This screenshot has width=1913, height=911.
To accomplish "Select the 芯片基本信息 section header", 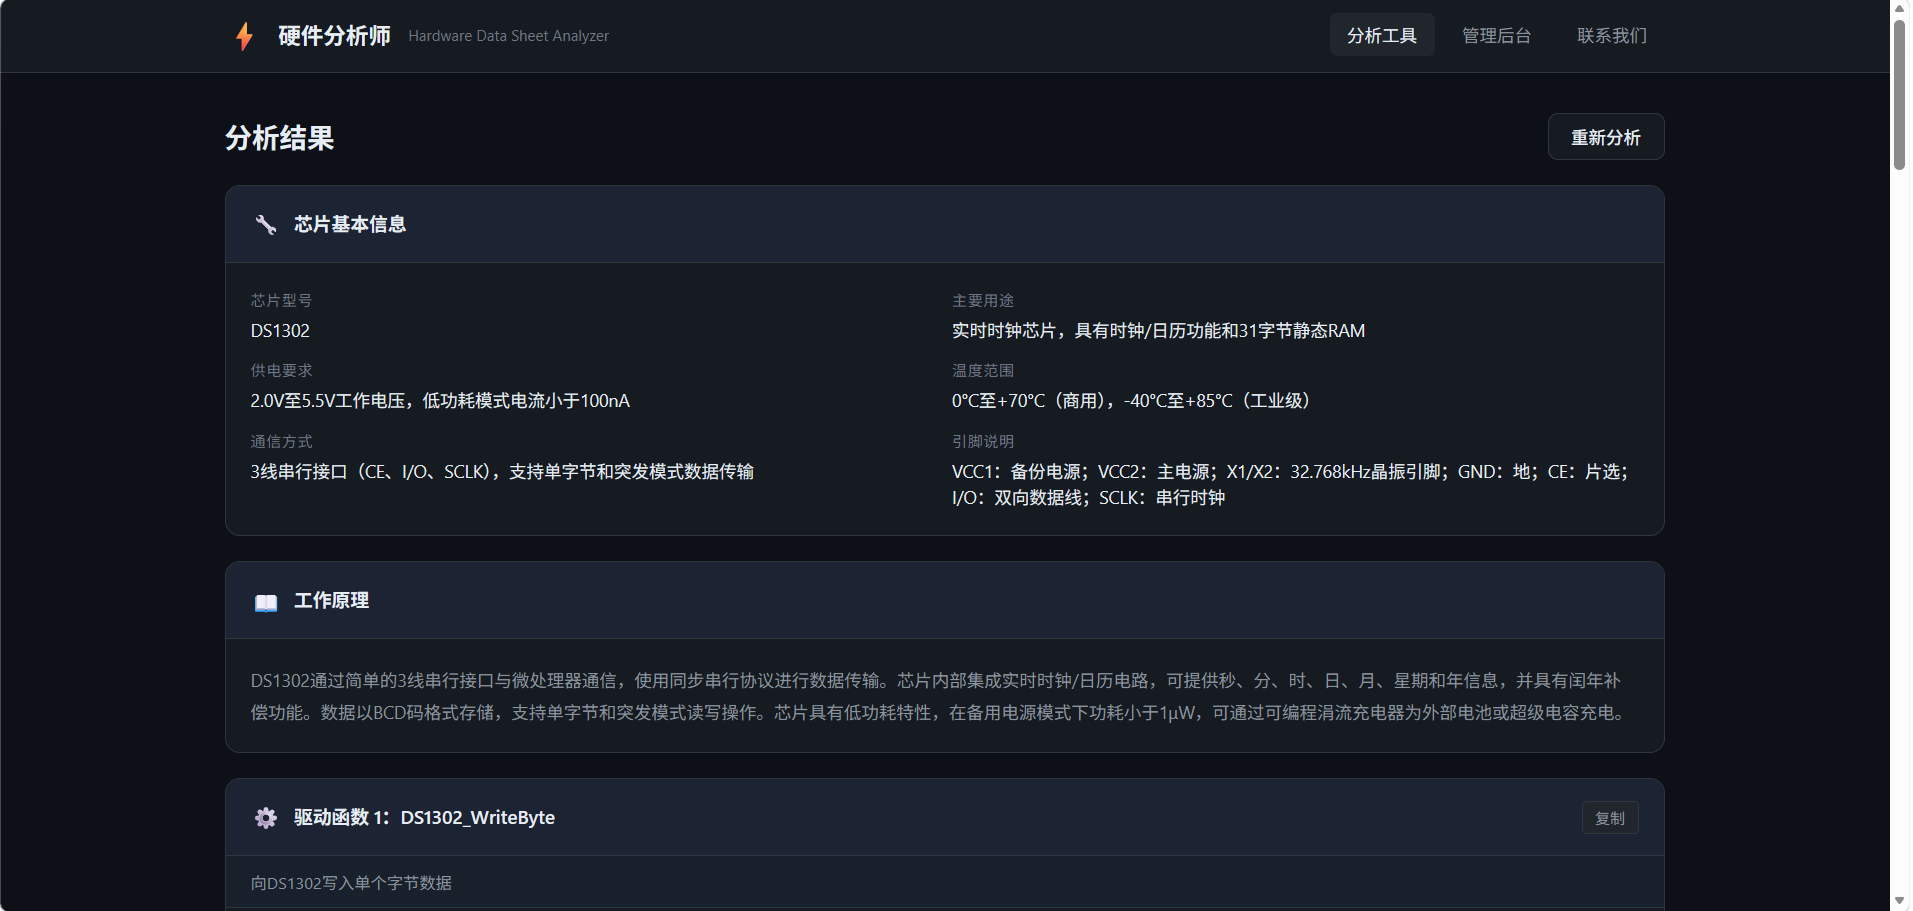I will click(350, 224).
